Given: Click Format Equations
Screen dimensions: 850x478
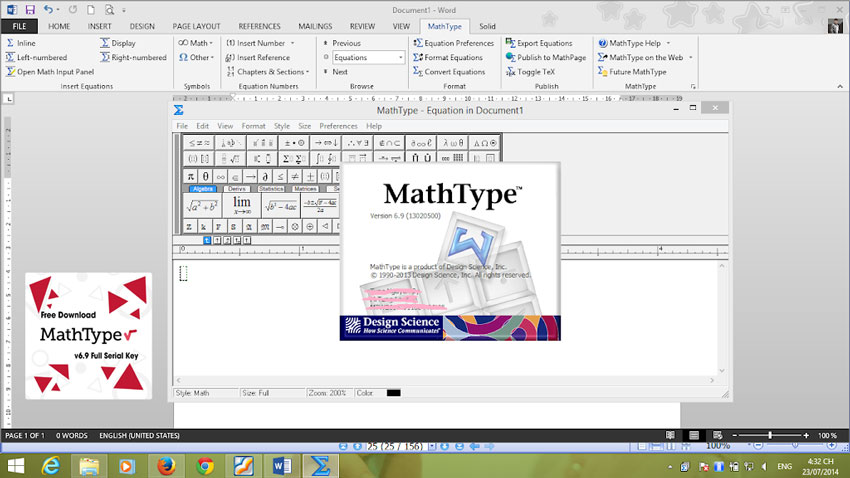Looking at the screenshot, I should 448,57.
